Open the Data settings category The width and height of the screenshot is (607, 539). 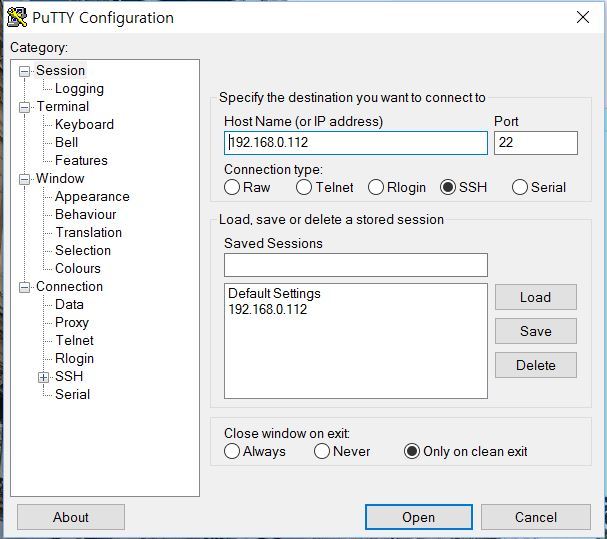69,304
